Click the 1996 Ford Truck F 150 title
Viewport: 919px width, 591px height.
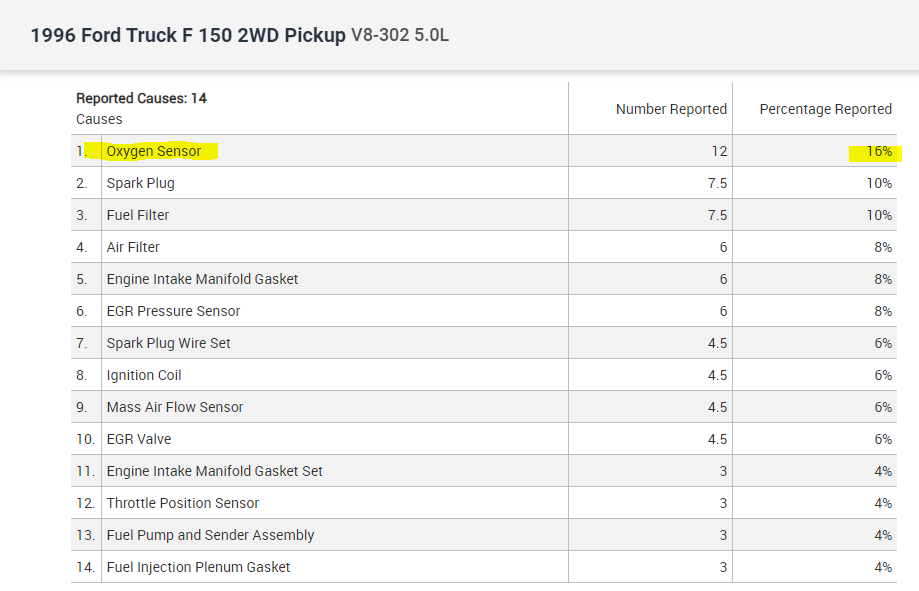click(x=188, y=36)
